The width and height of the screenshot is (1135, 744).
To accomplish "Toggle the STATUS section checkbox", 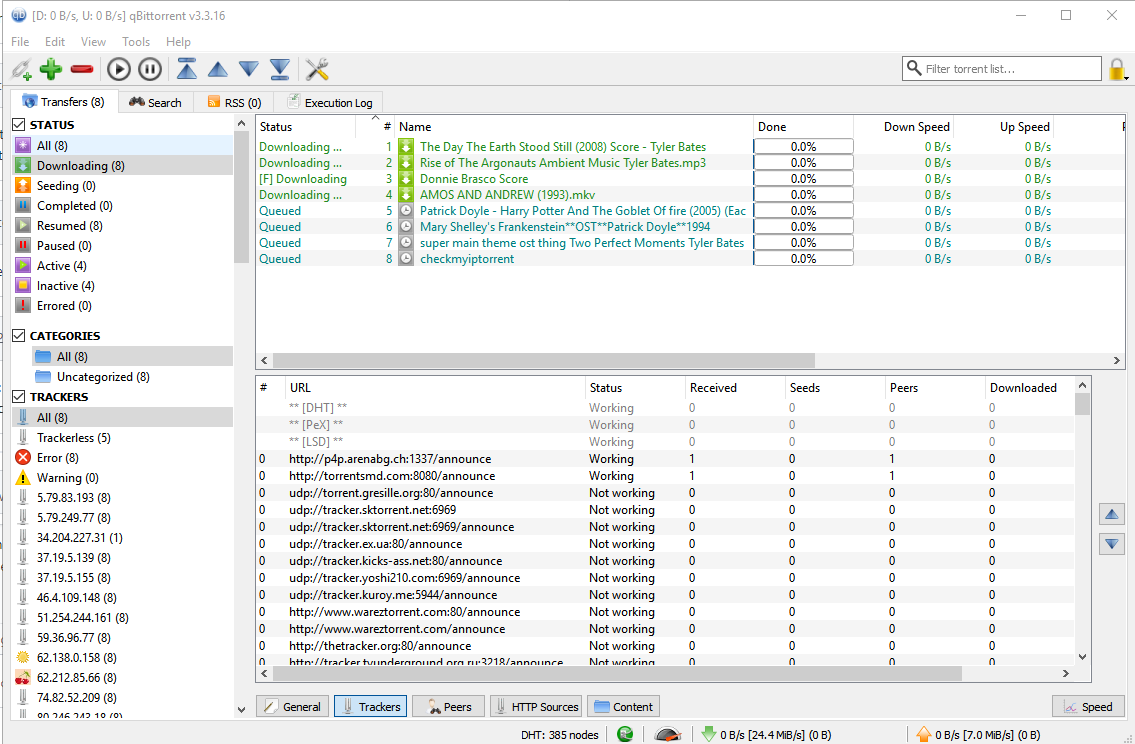I will tap(19, 124).
